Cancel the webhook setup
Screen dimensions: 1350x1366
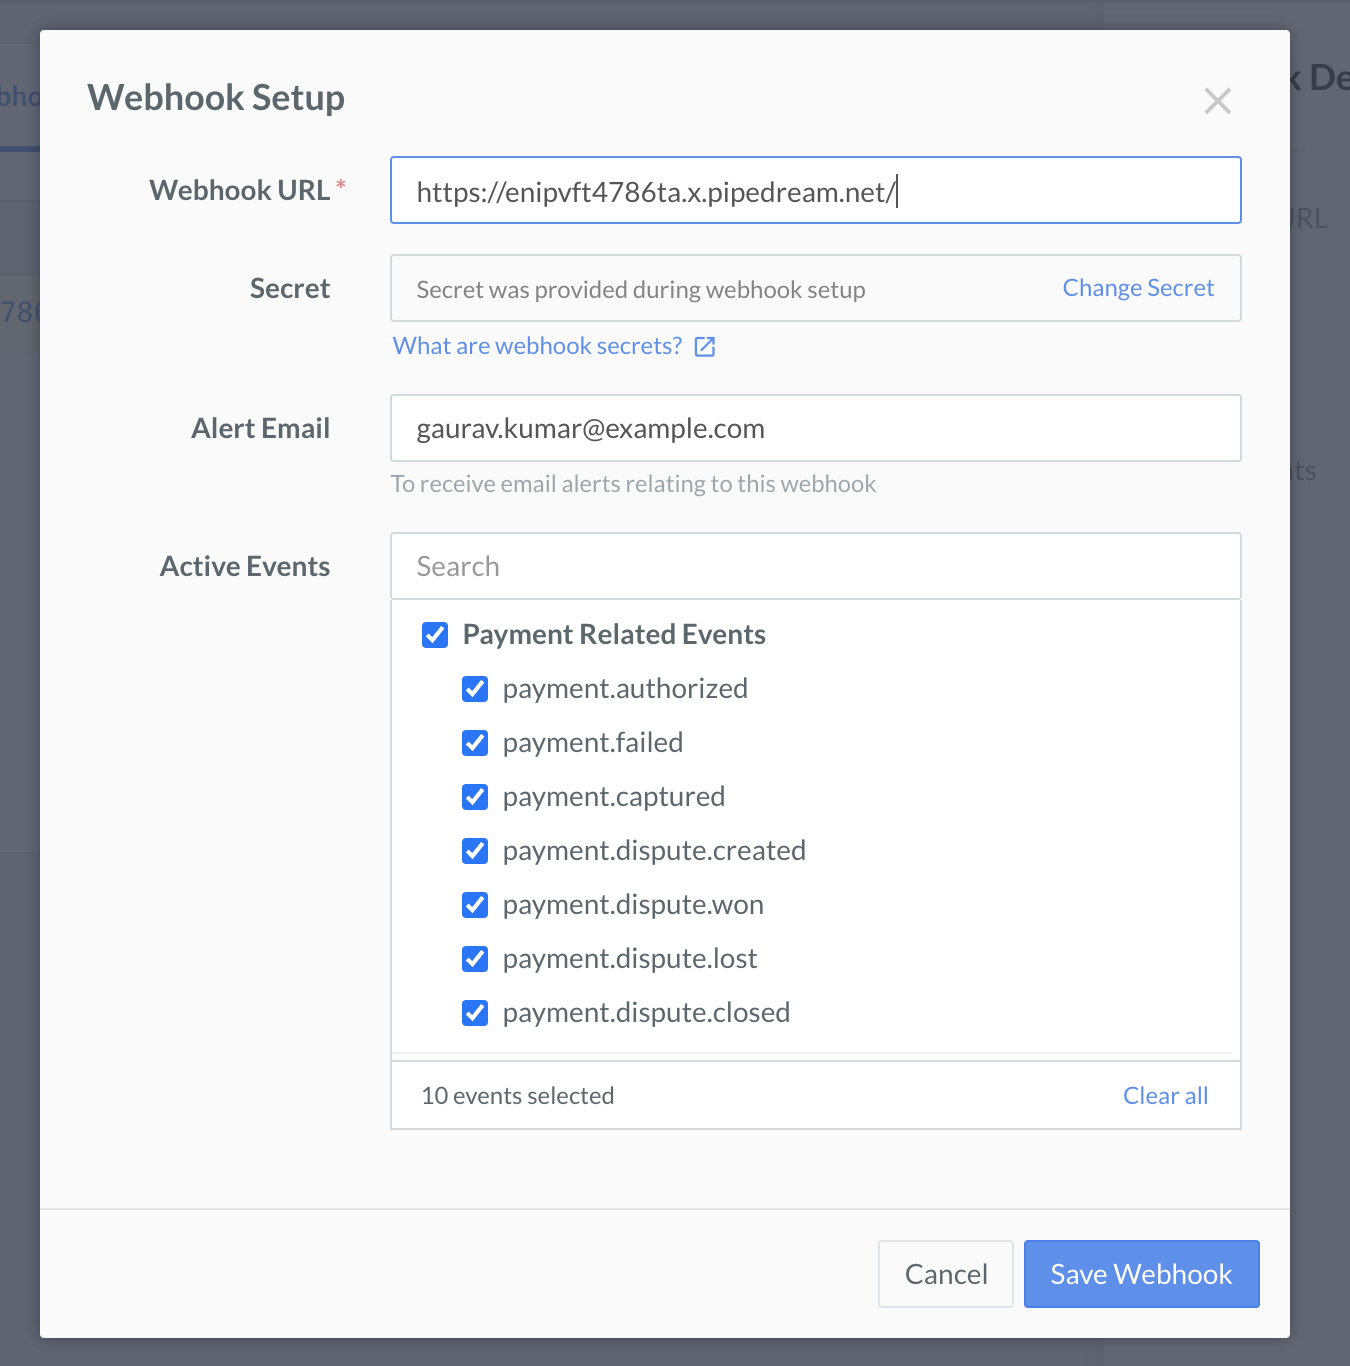[x=944, y=1273]
